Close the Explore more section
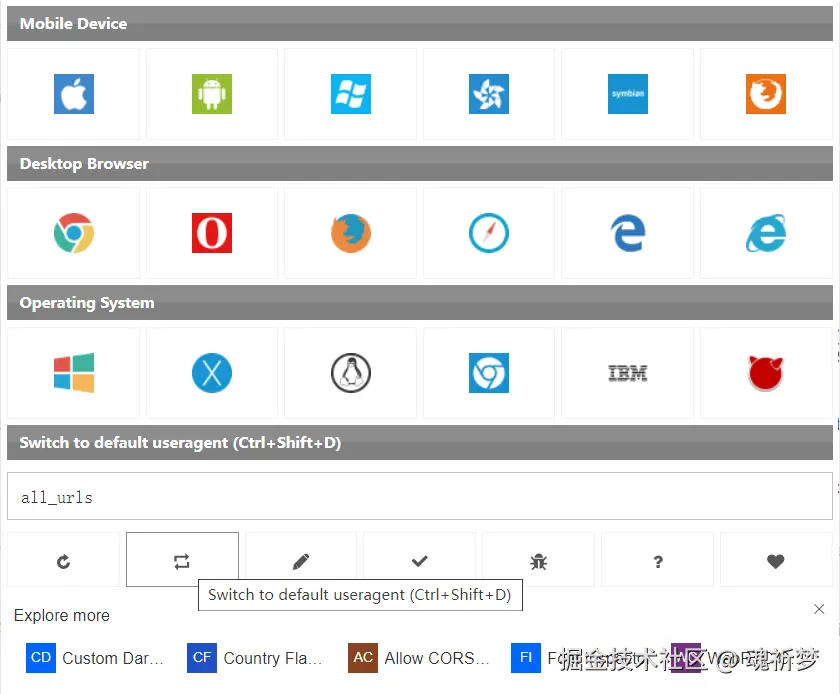This screenshot has width=840, height=694. coord(819,609)
